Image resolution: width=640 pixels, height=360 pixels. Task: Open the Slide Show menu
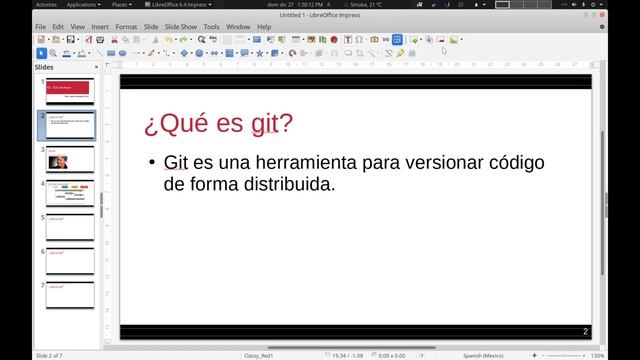(x=181, y=27)
